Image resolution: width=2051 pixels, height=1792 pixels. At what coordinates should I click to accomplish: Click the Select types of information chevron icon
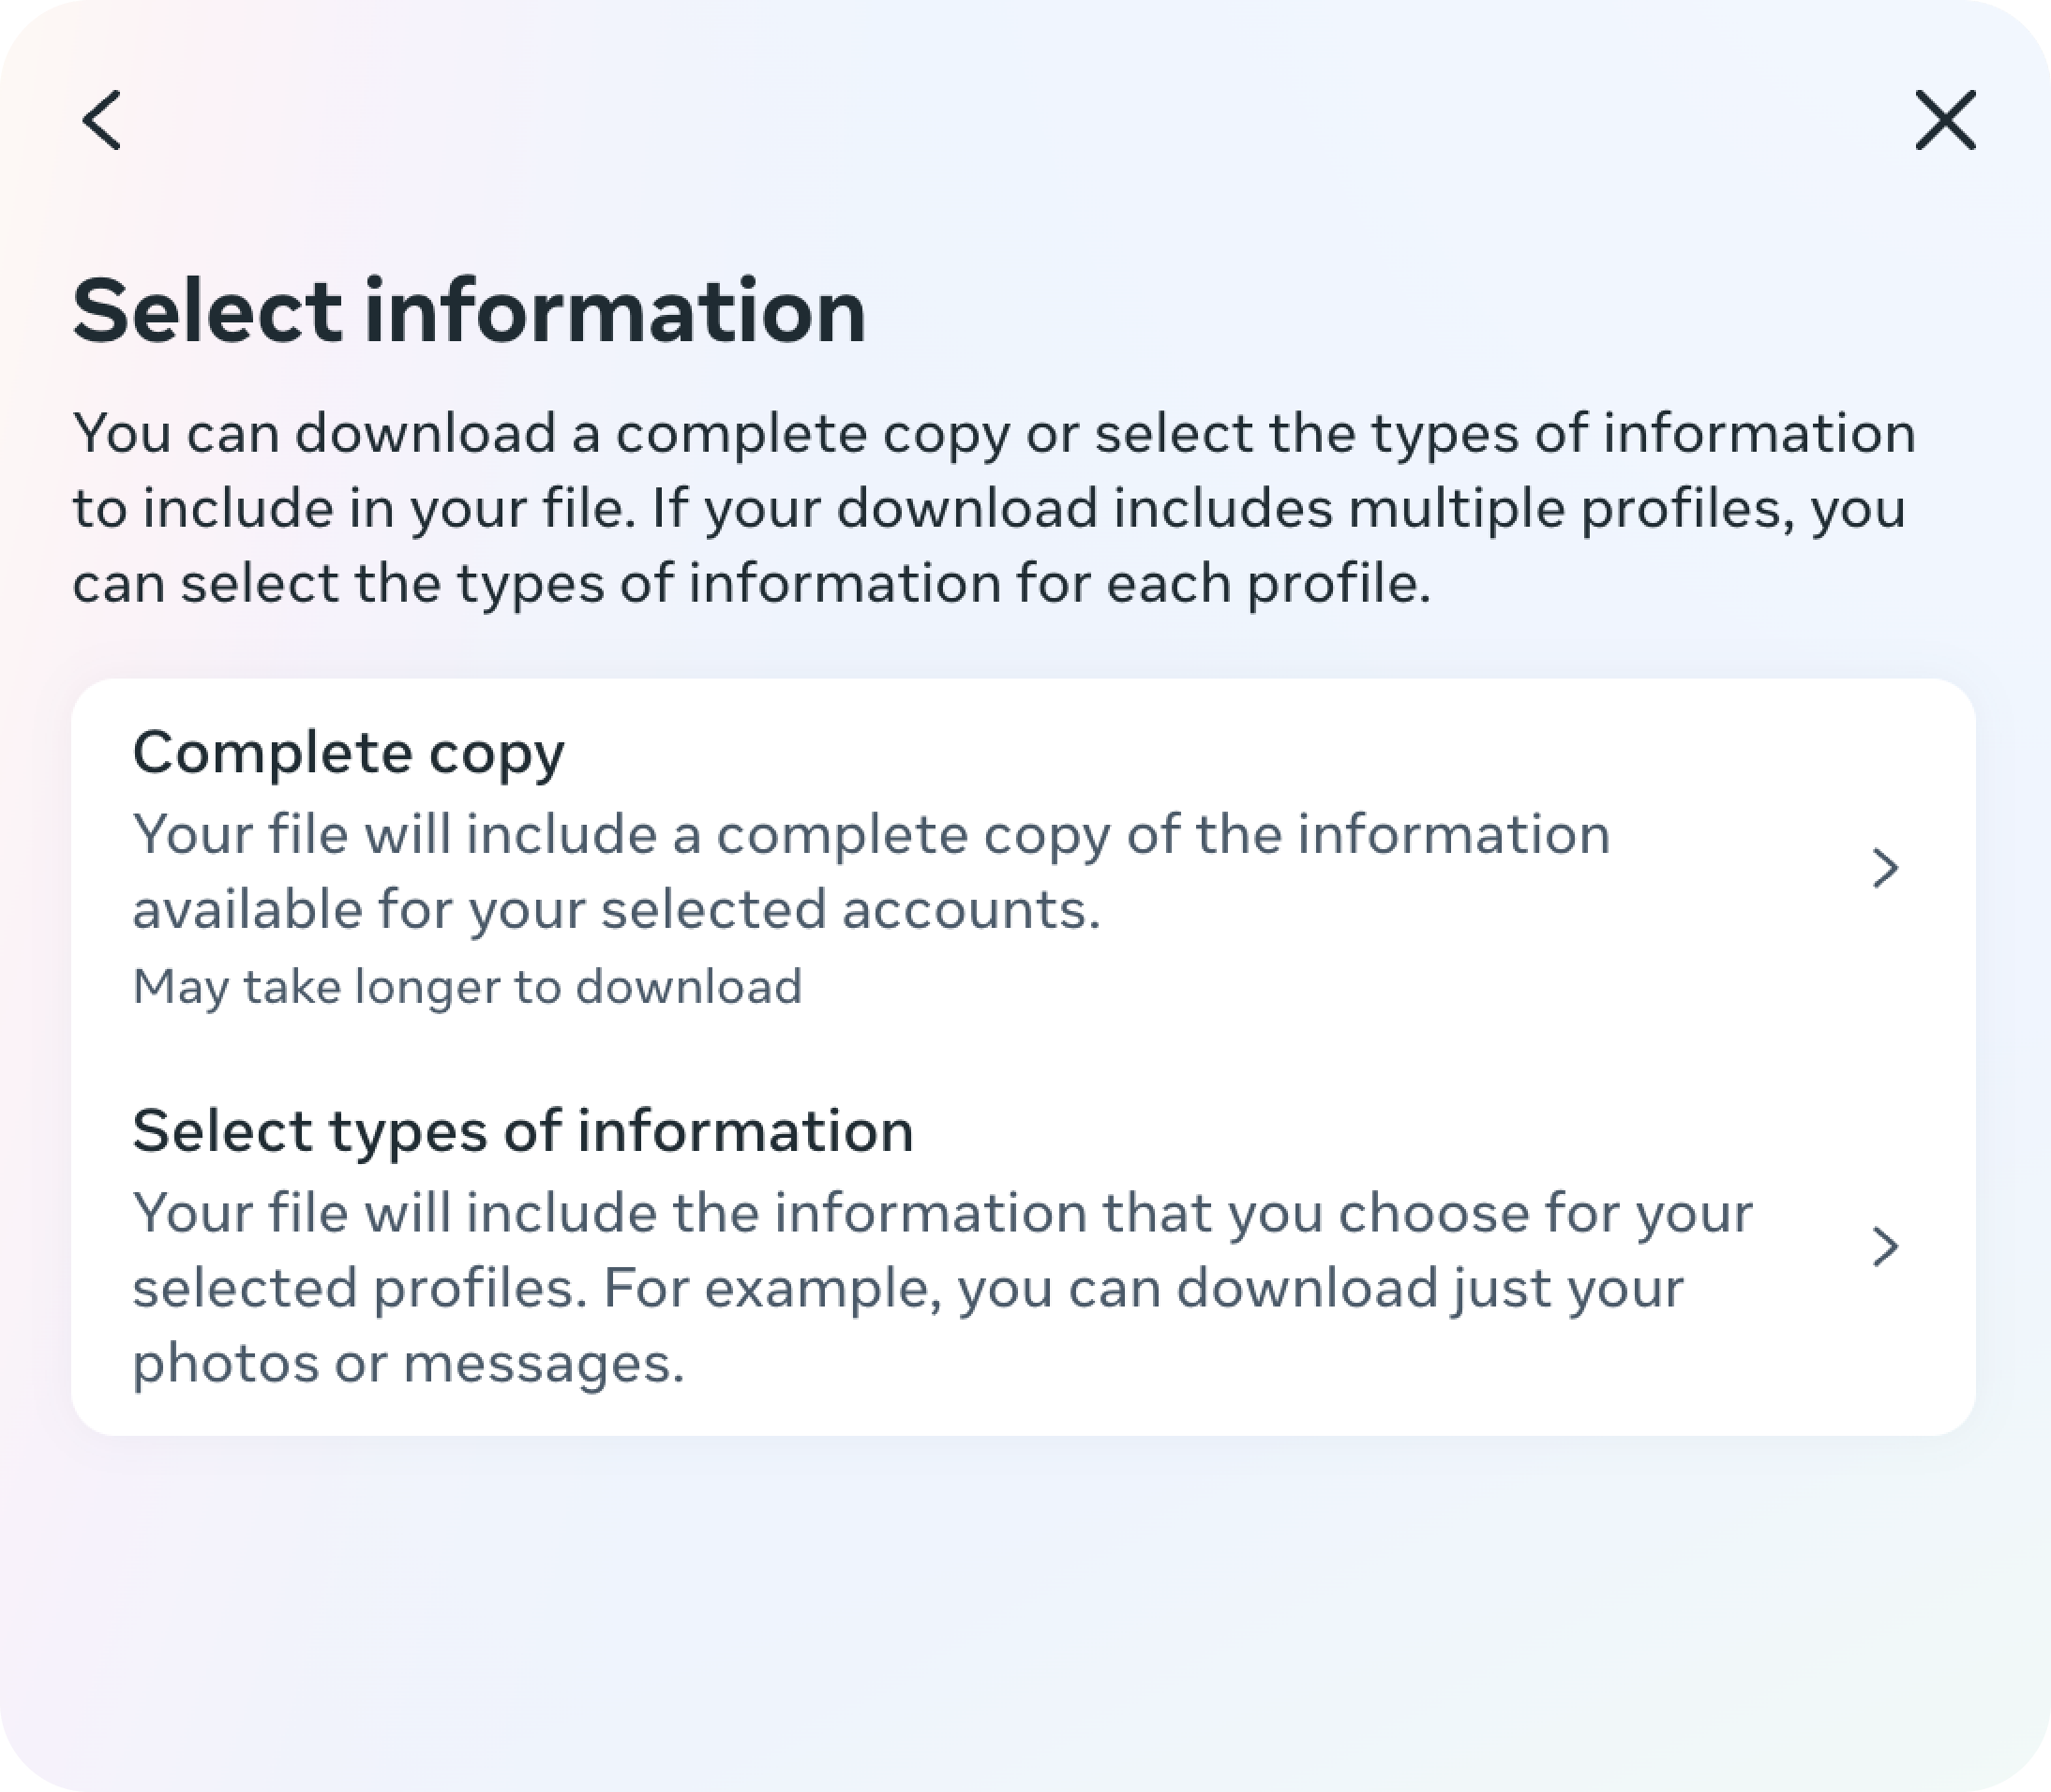1888,1248
